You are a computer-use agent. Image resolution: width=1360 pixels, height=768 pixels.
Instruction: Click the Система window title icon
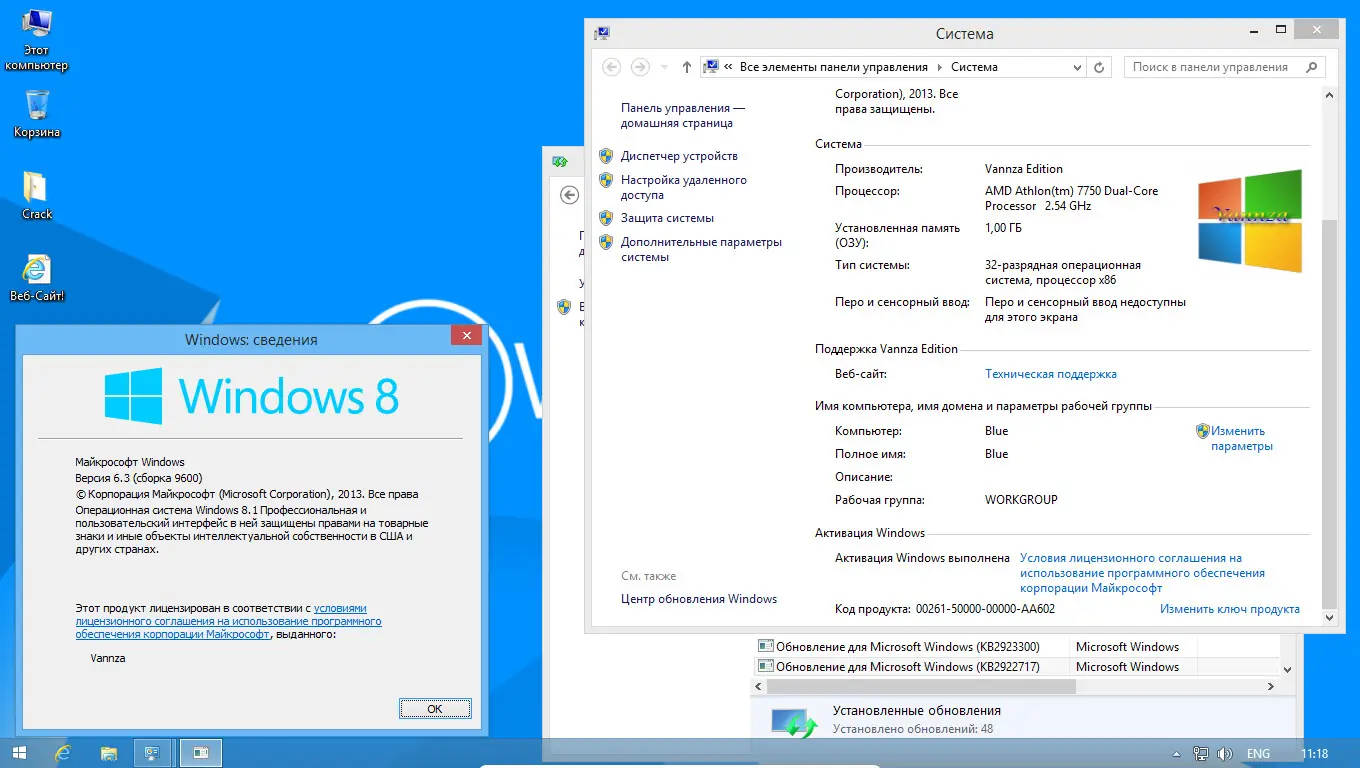pyautogui.click(x=602, y=33)
